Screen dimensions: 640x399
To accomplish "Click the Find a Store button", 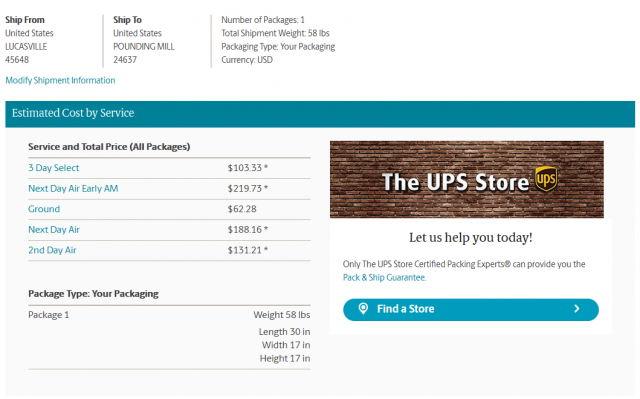I will 471,310.
